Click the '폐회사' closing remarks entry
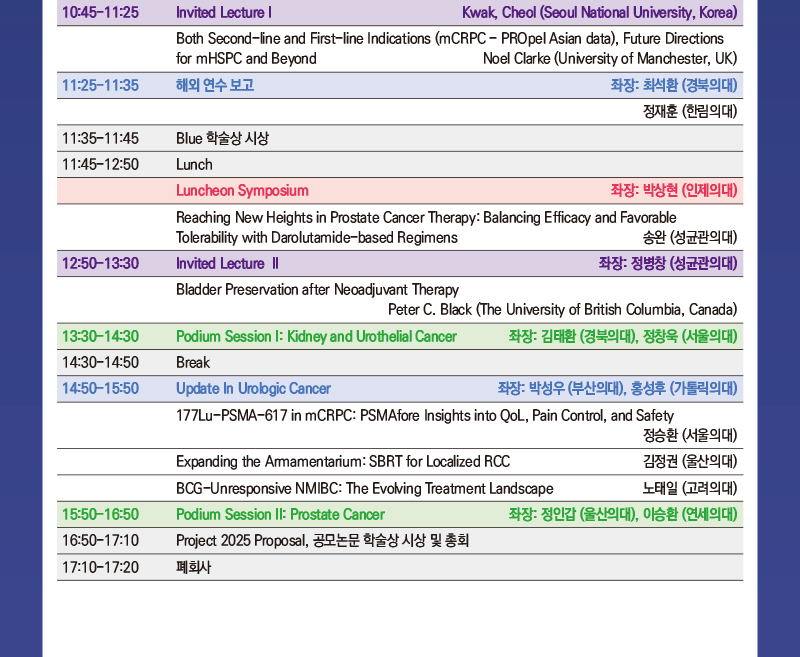800x657 pixels. (x=193, y=567)
